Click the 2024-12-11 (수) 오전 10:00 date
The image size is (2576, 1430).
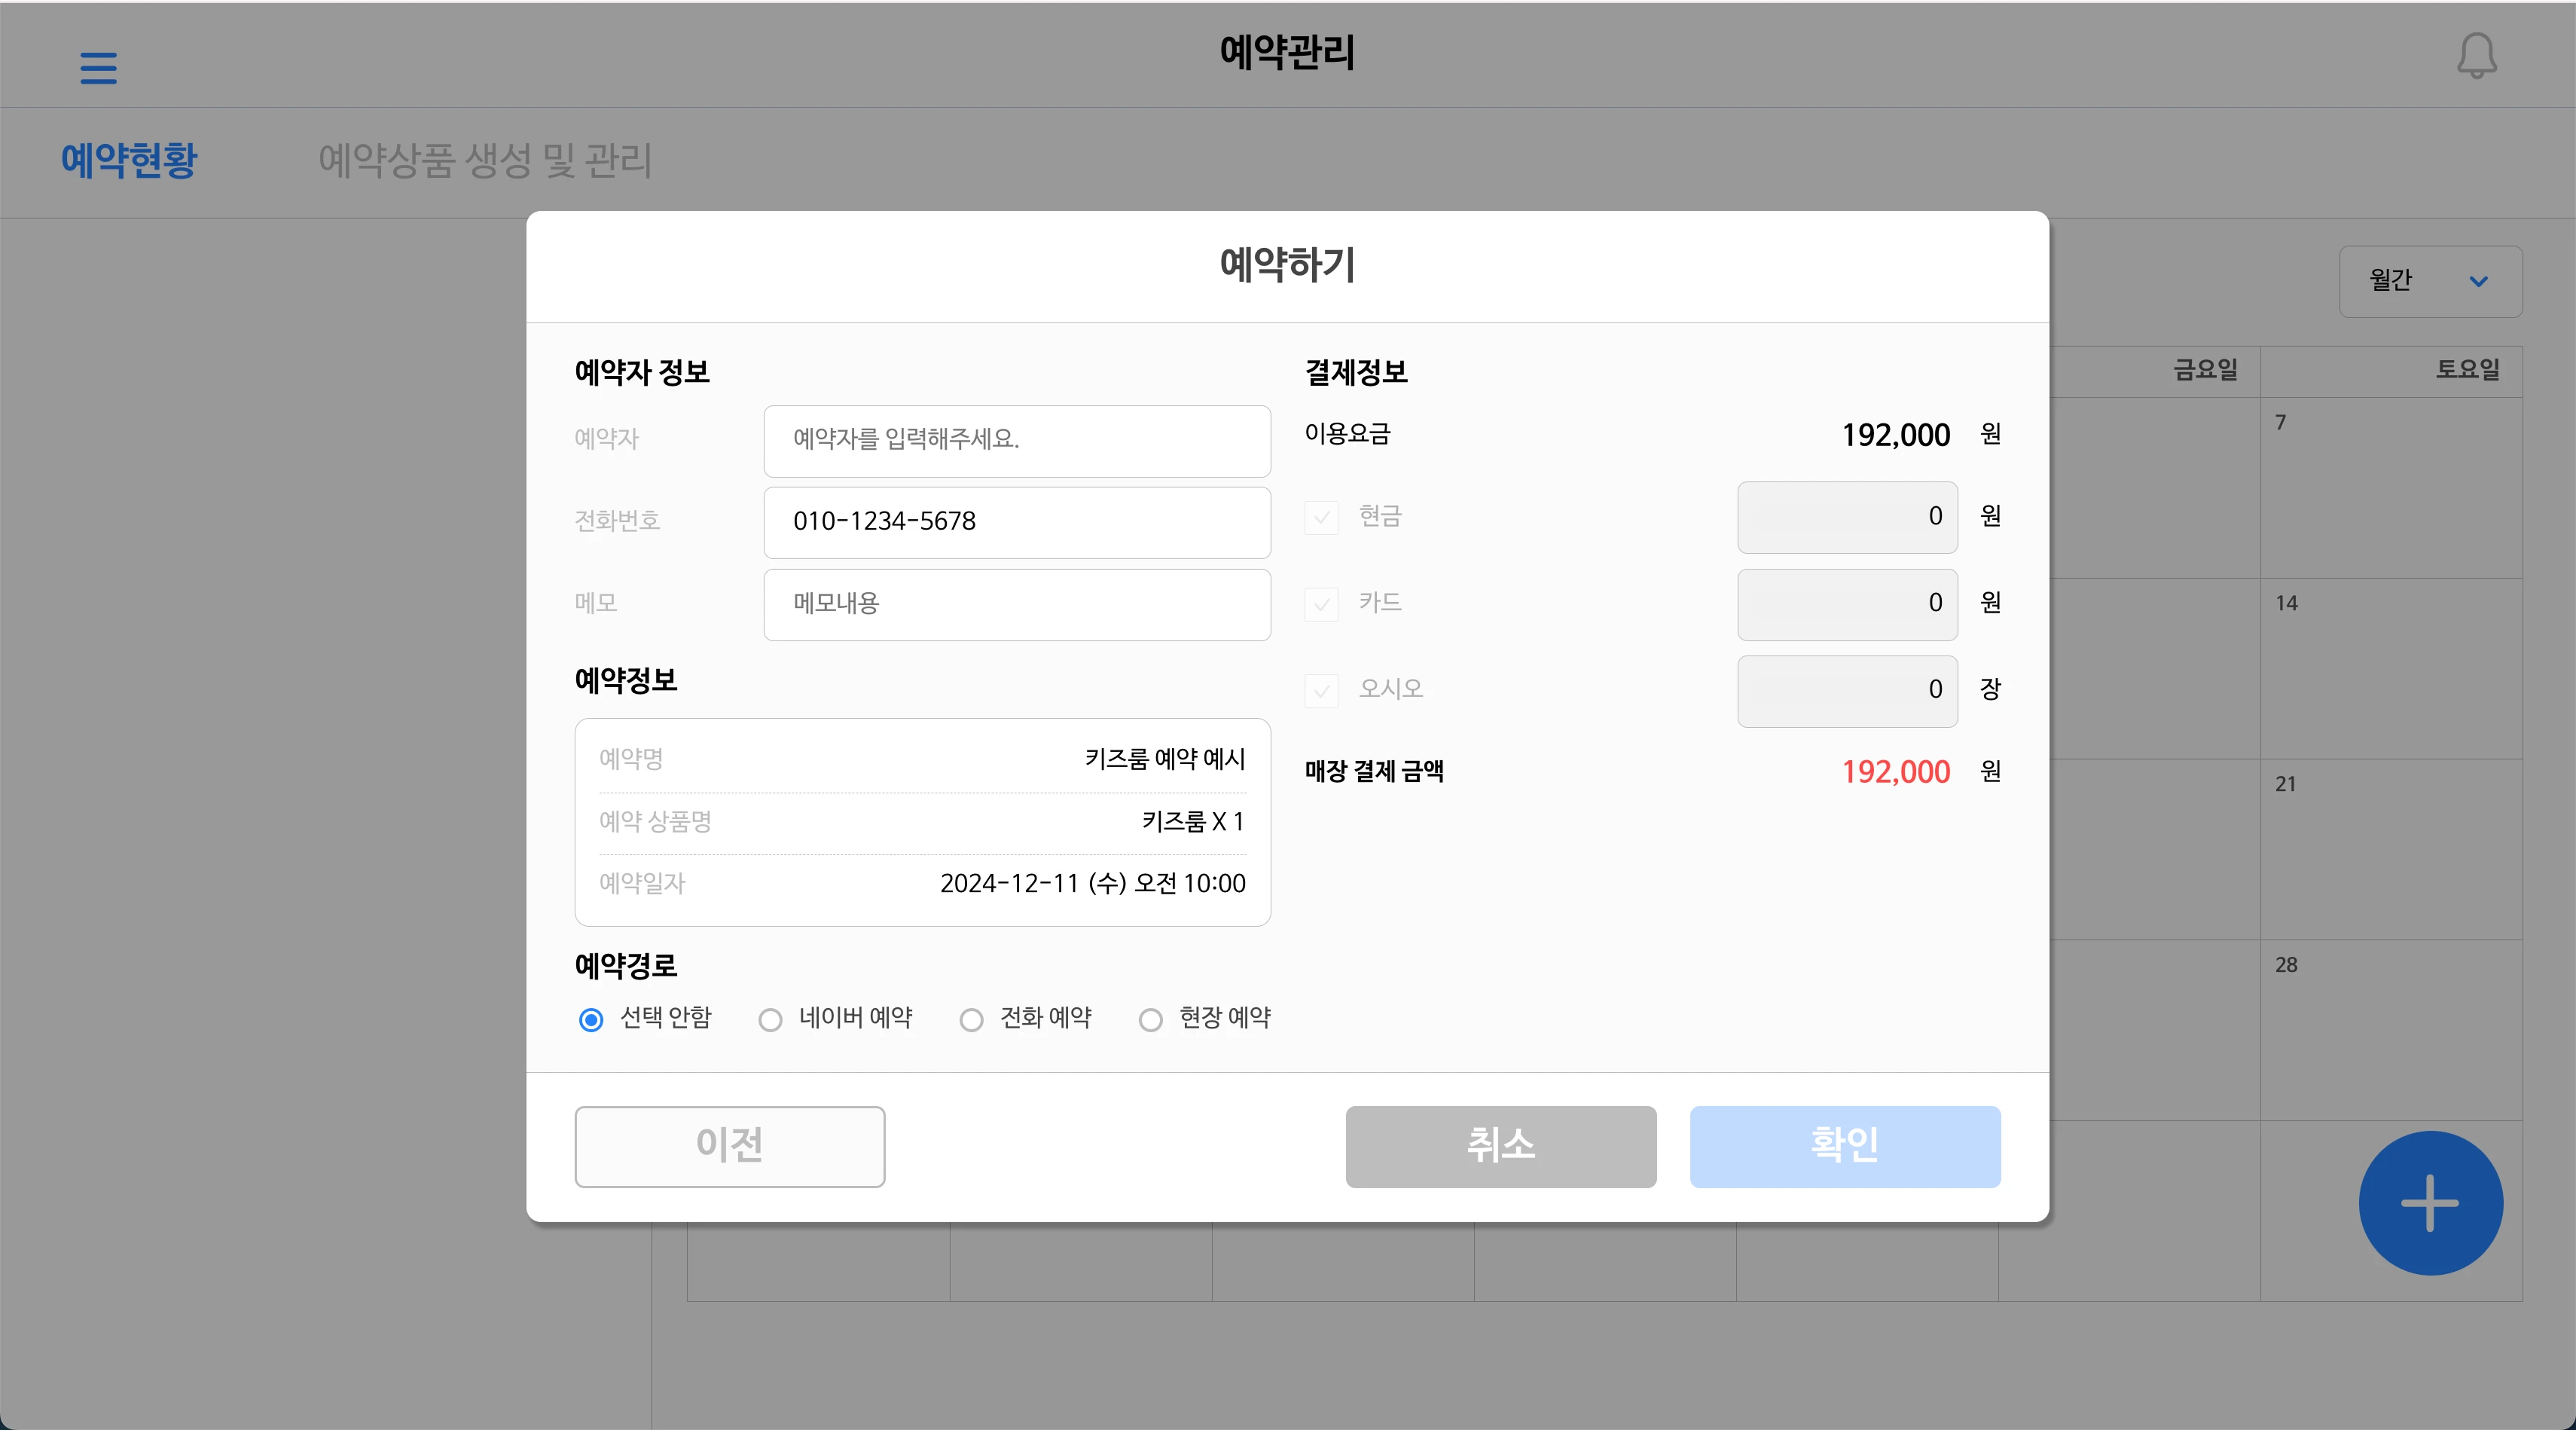[1093, 883]
